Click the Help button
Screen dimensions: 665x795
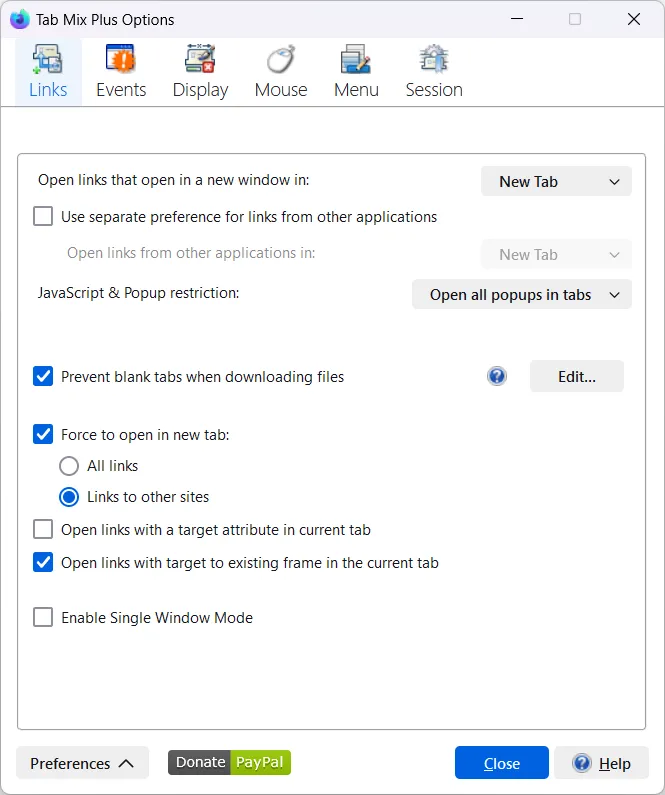tap(601, 763)
